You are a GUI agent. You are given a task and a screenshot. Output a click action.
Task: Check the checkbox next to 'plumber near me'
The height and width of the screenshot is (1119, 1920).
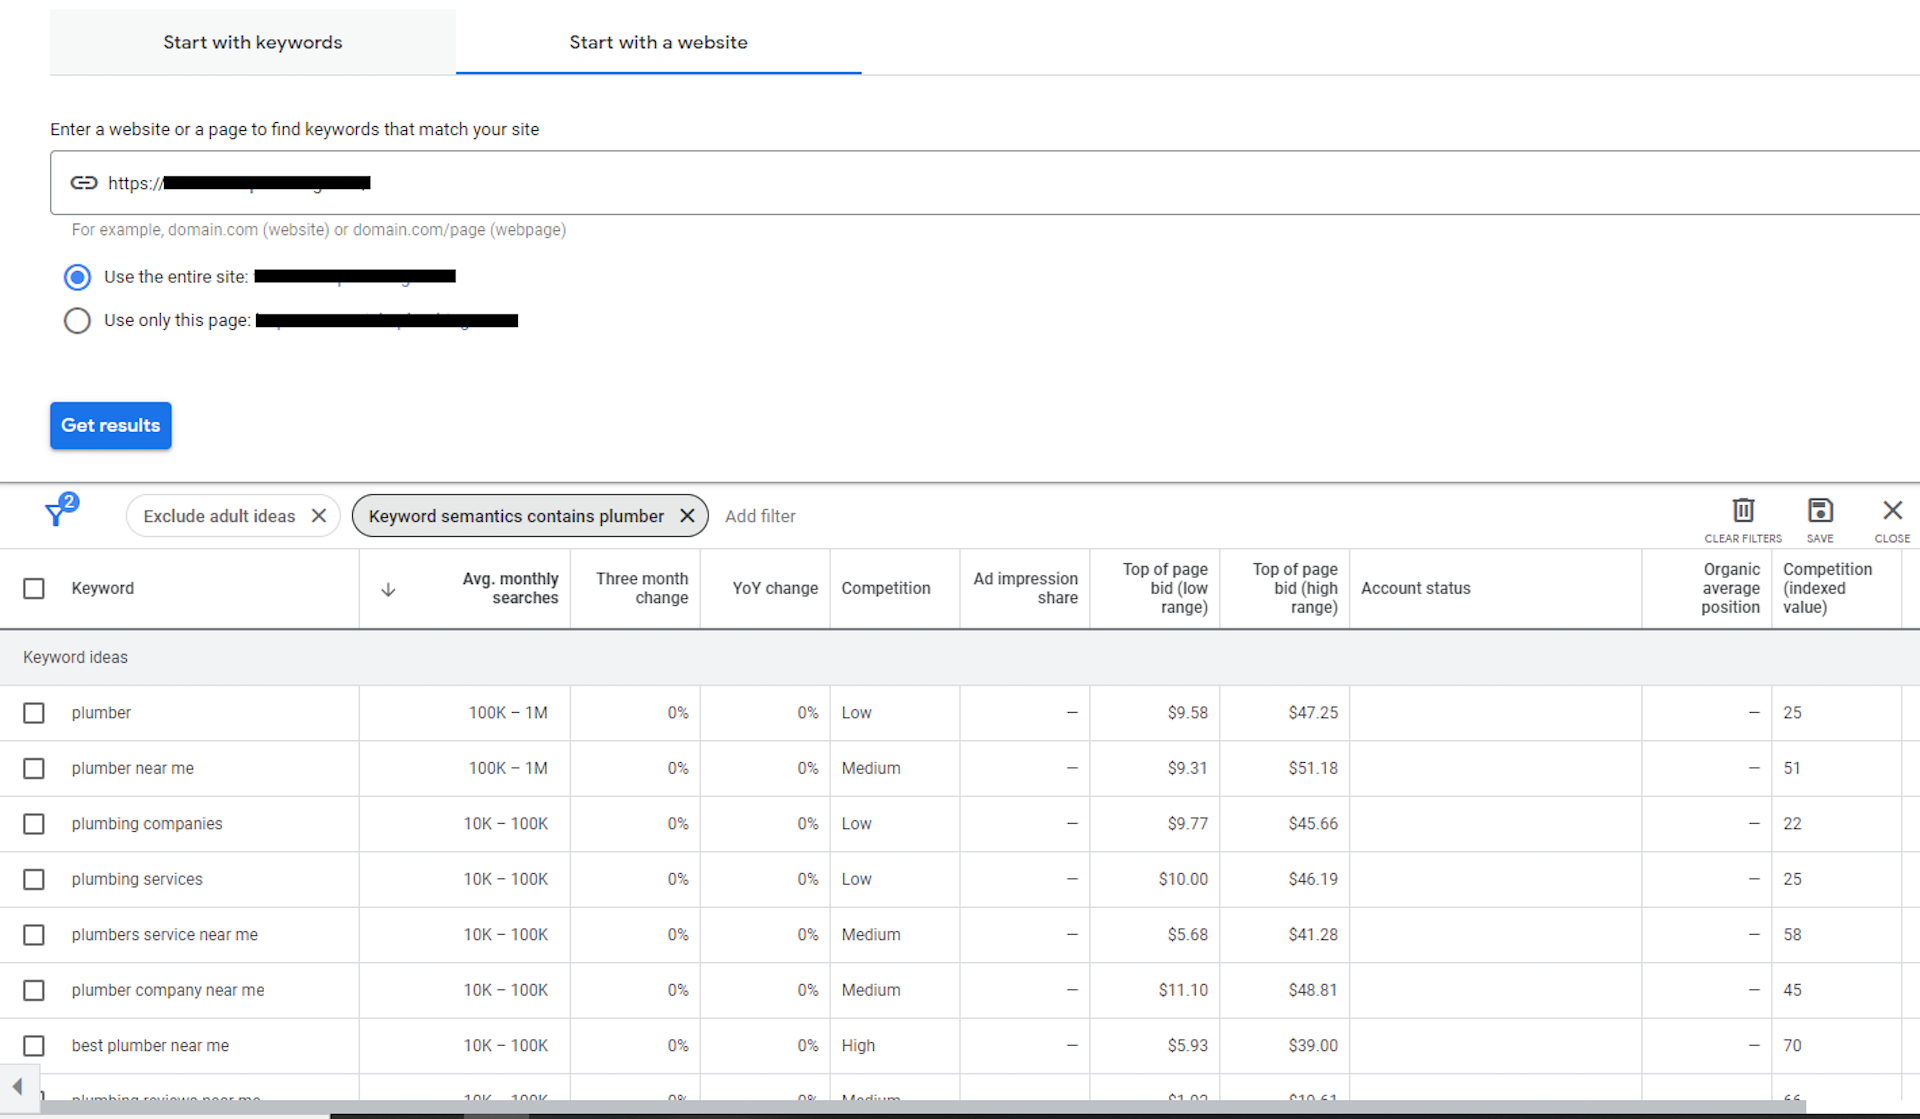pos(33,767)
